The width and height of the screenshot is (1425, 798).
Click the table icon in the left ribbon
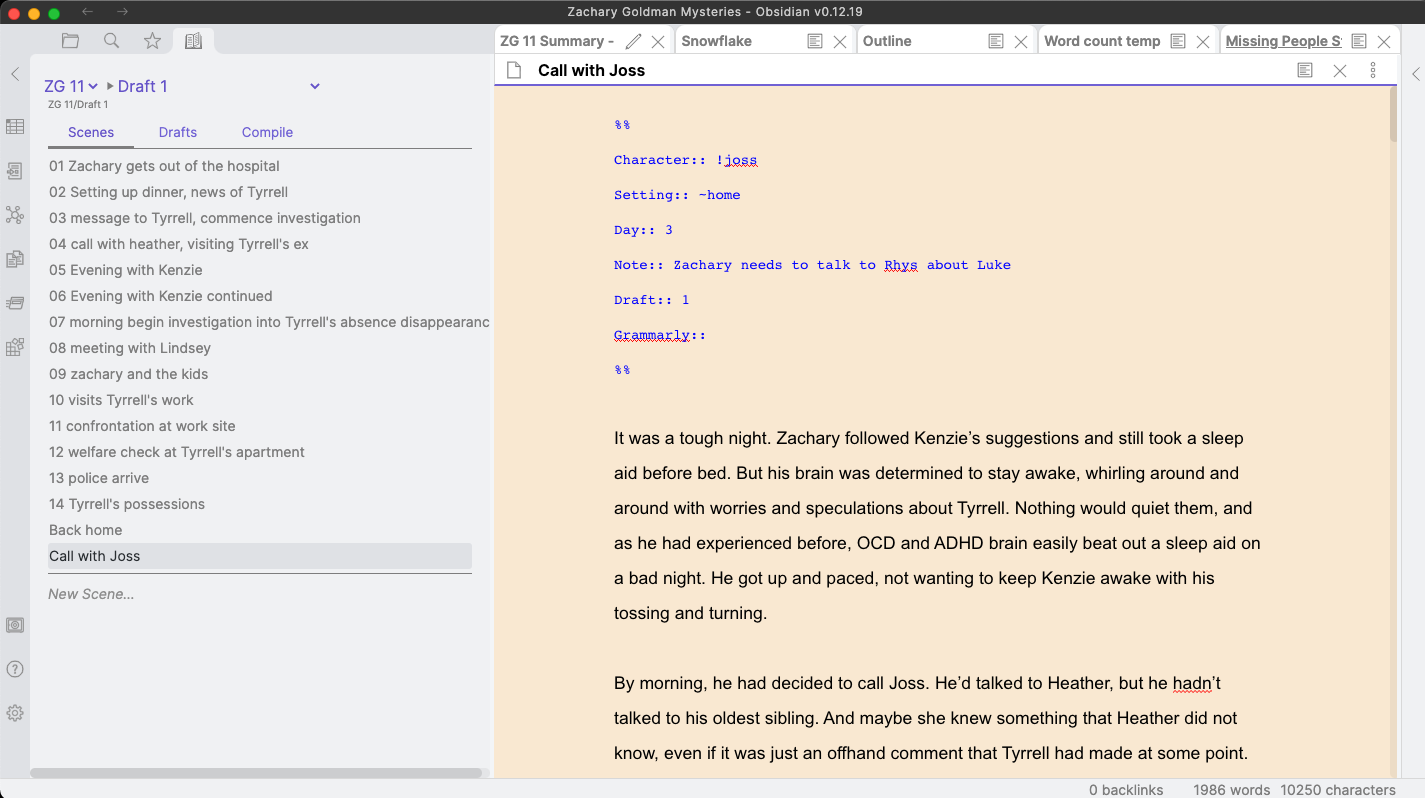point(15,128)
